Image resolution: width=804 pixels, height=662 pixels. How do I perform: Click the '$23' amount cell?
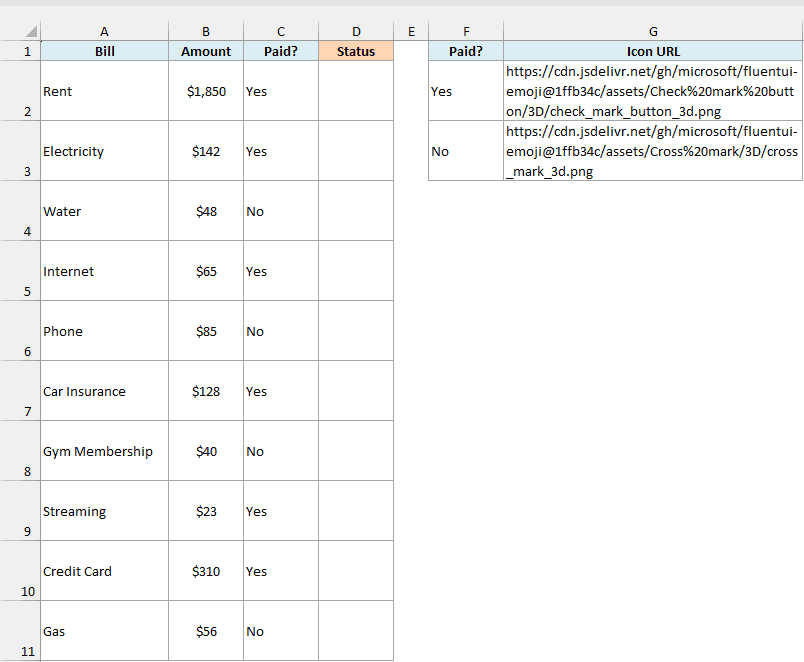coord(206,511)
